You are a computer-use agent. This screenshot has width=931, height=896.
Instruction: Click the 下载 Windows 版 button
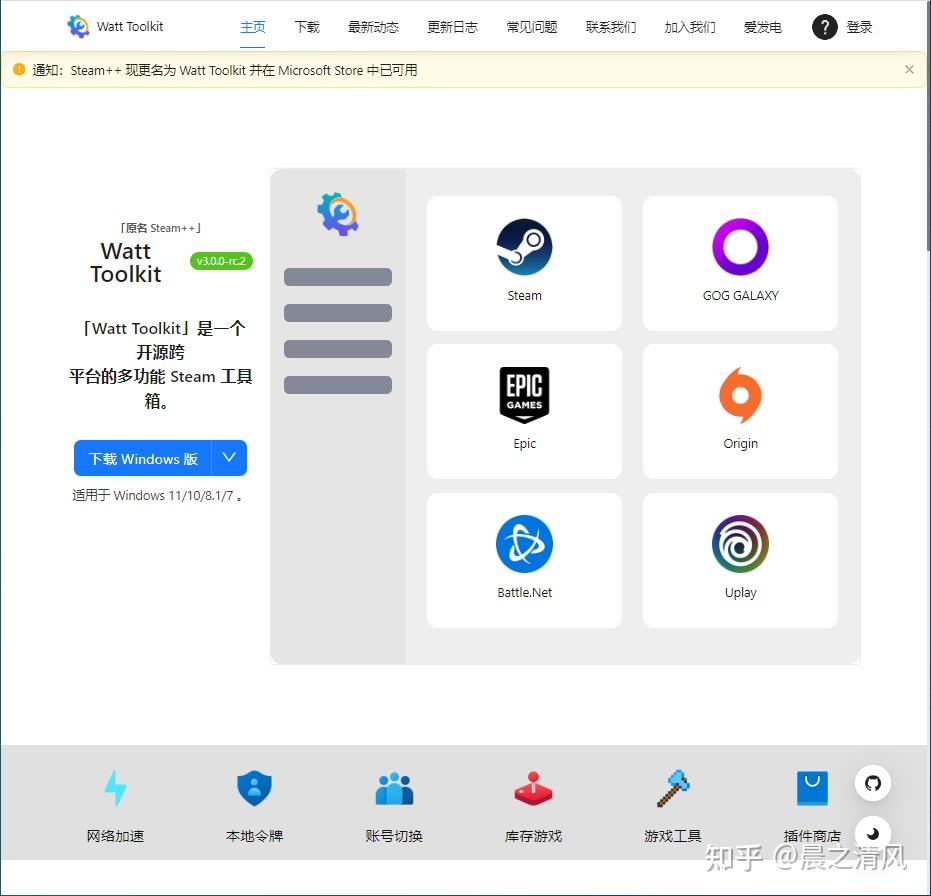[x=142, y=458]
